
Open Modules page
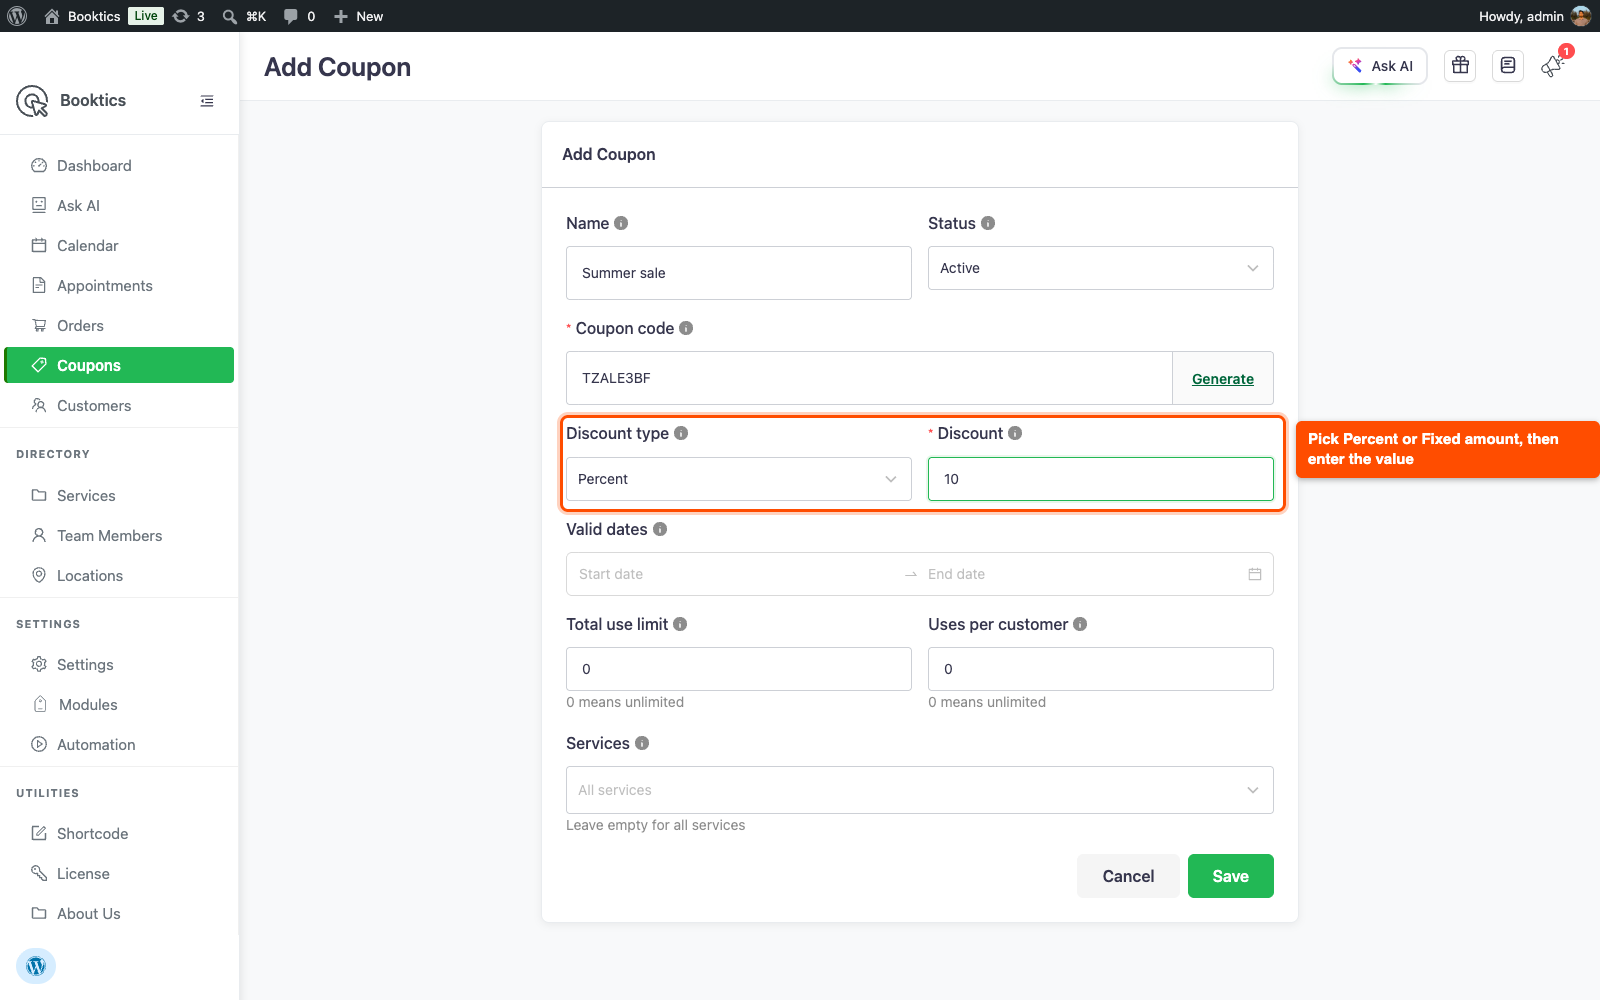click(x=119, y=705)
